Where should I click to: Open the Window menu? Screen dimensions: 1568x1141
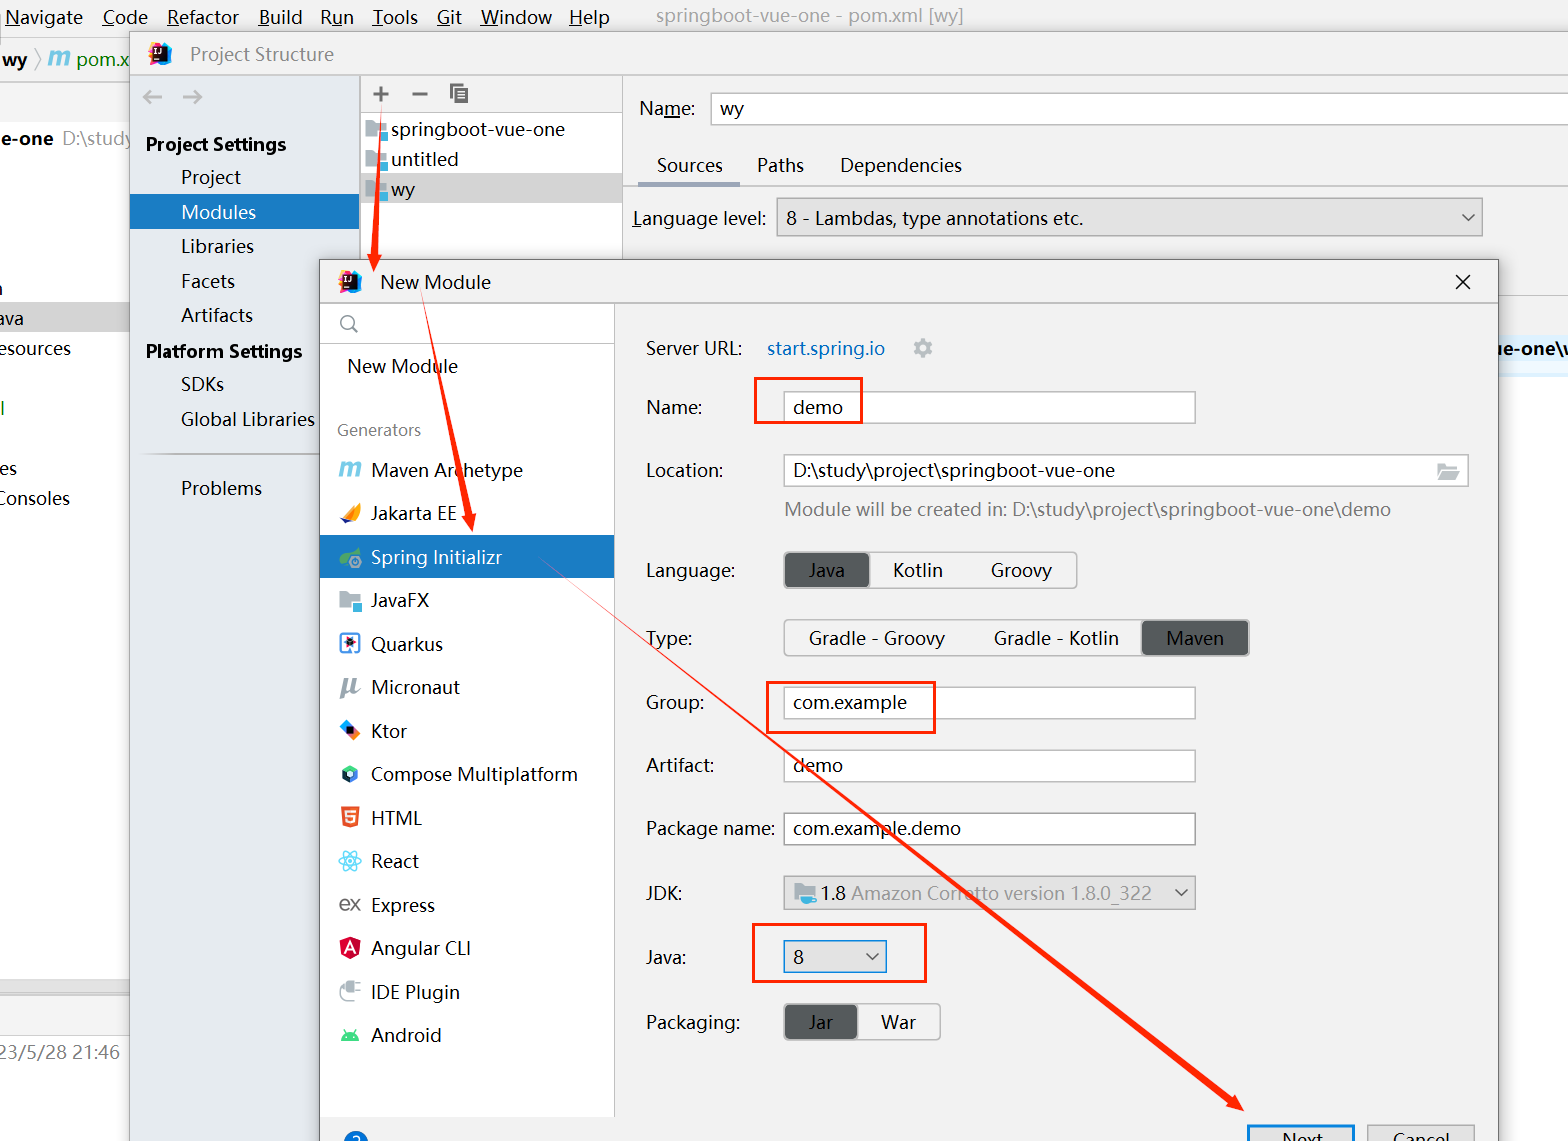pyautogui.click(x=516, y=17)
